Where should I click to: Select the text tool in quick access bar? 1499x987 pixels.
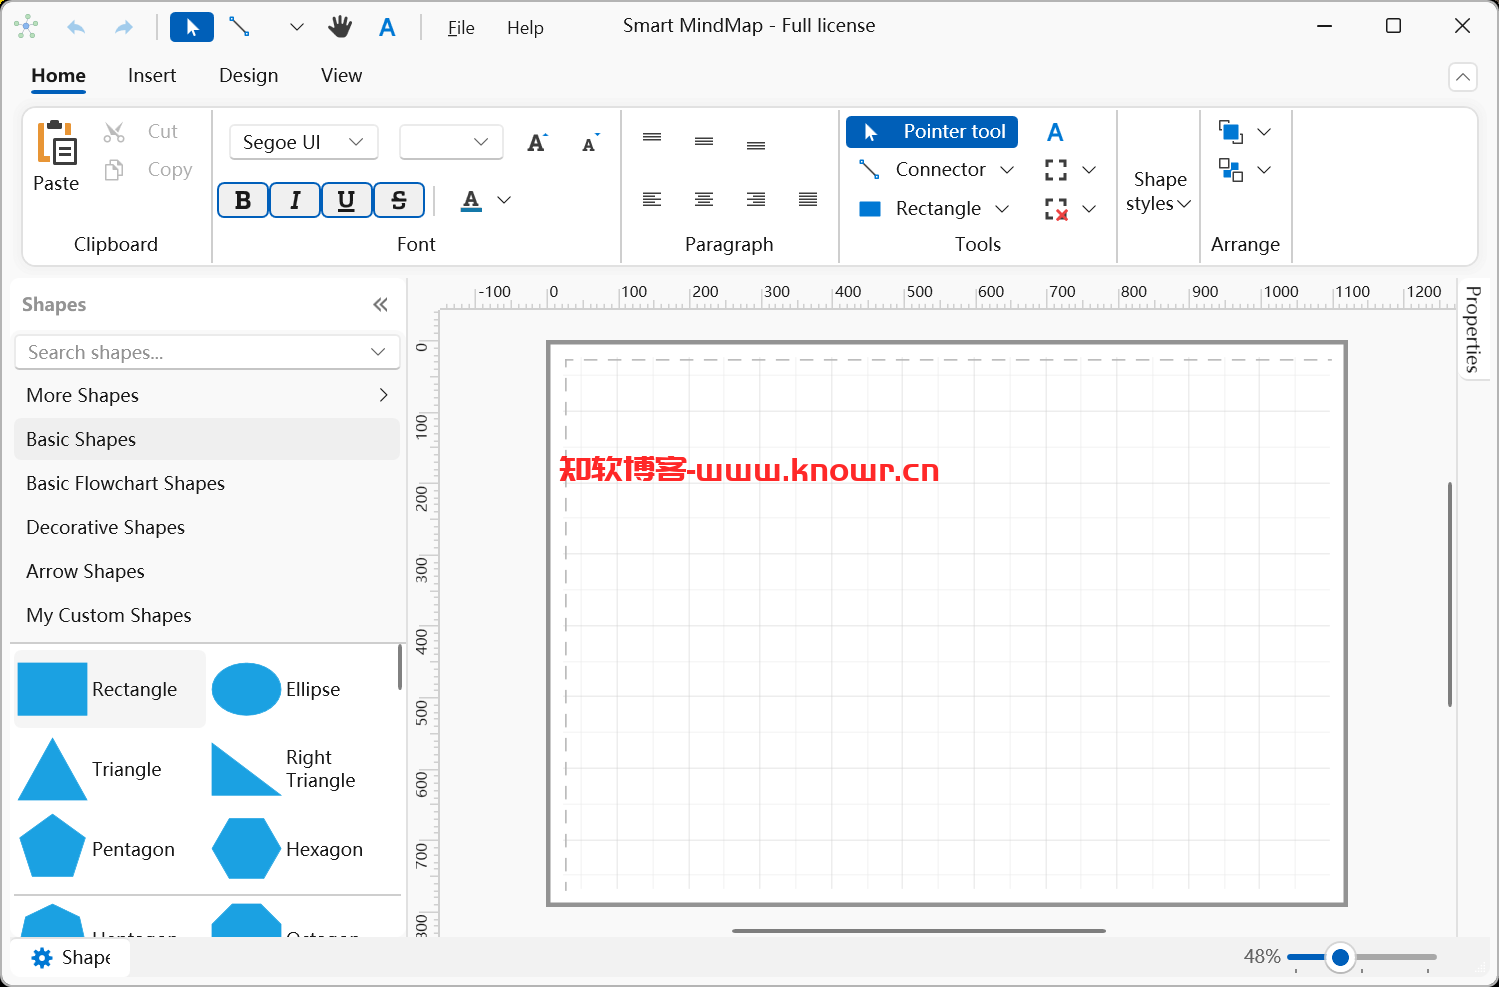tap(387, 27)
